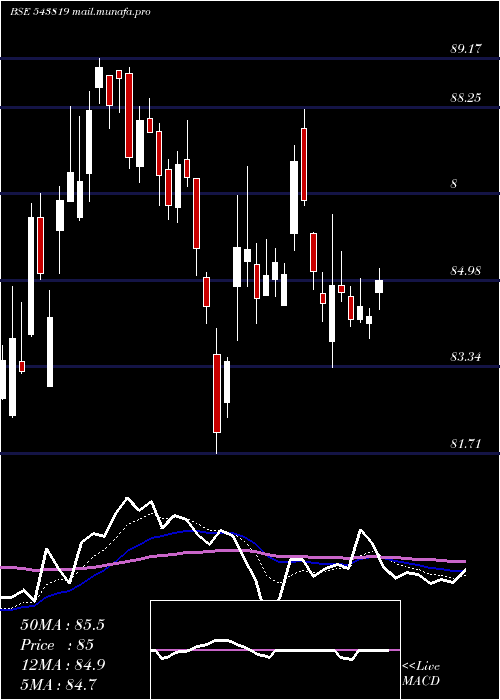Click the '12MA : 84.9' reading

click(x=63, y=665)
